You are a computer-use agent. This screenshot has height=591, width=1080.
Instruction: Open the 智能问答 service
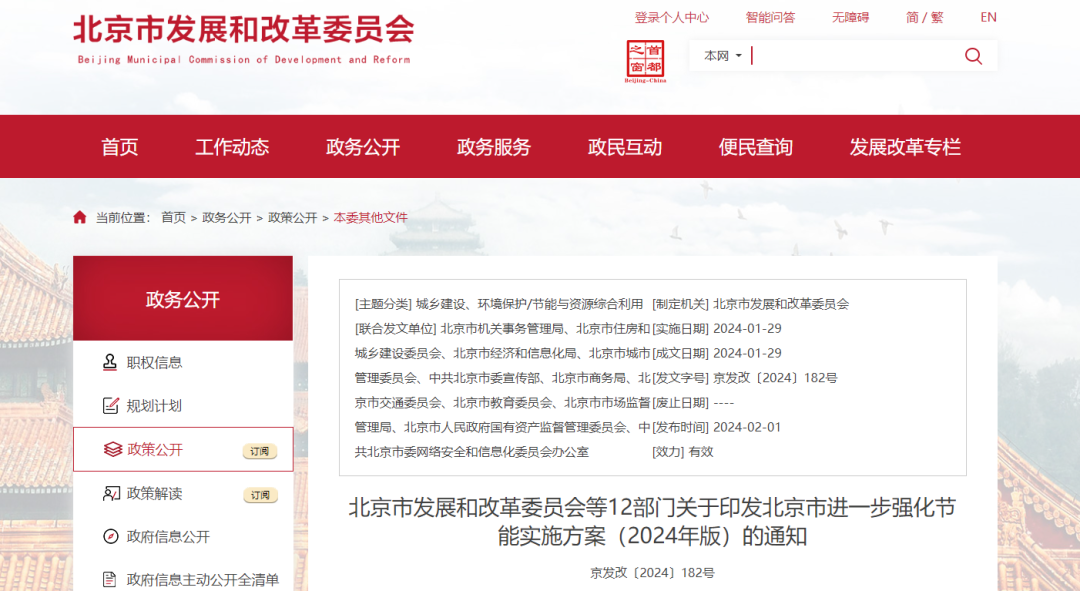click(x=770, y=17)
